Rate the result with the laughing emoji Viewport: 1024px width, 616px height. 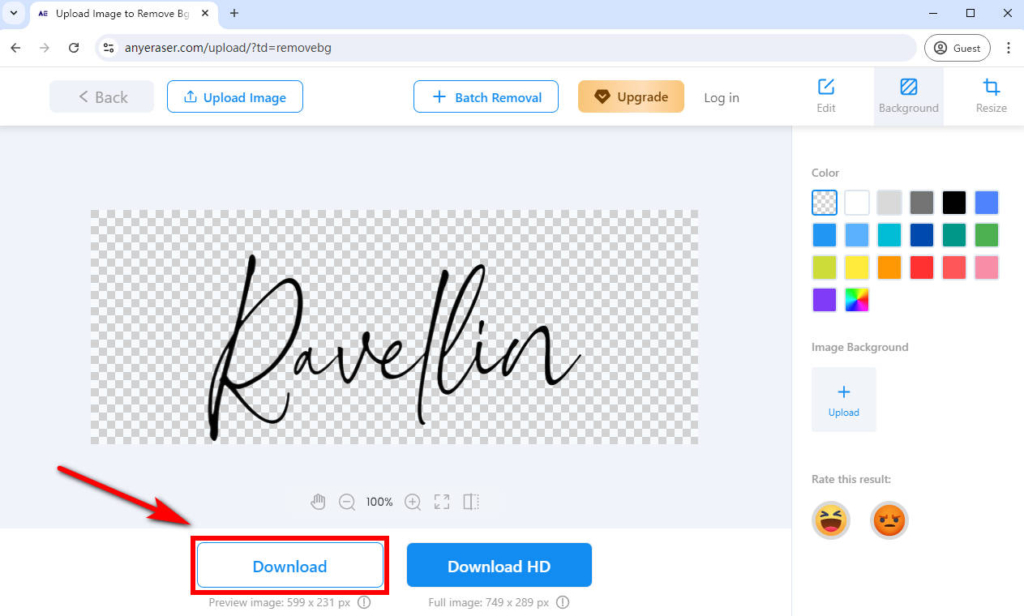pos(831,520)
